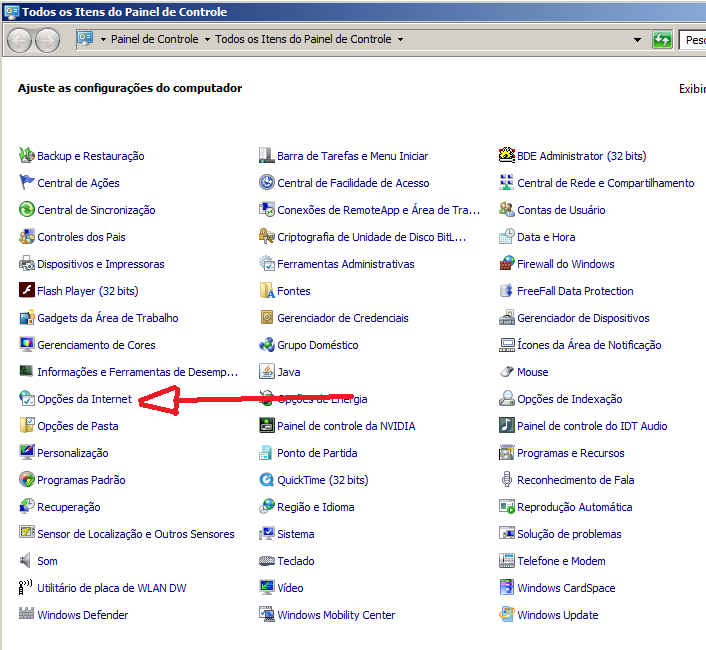Expand the arrow after Todos os Itens breadcrumb
This screenshot has width=706, height=650.
click(400, 40)
